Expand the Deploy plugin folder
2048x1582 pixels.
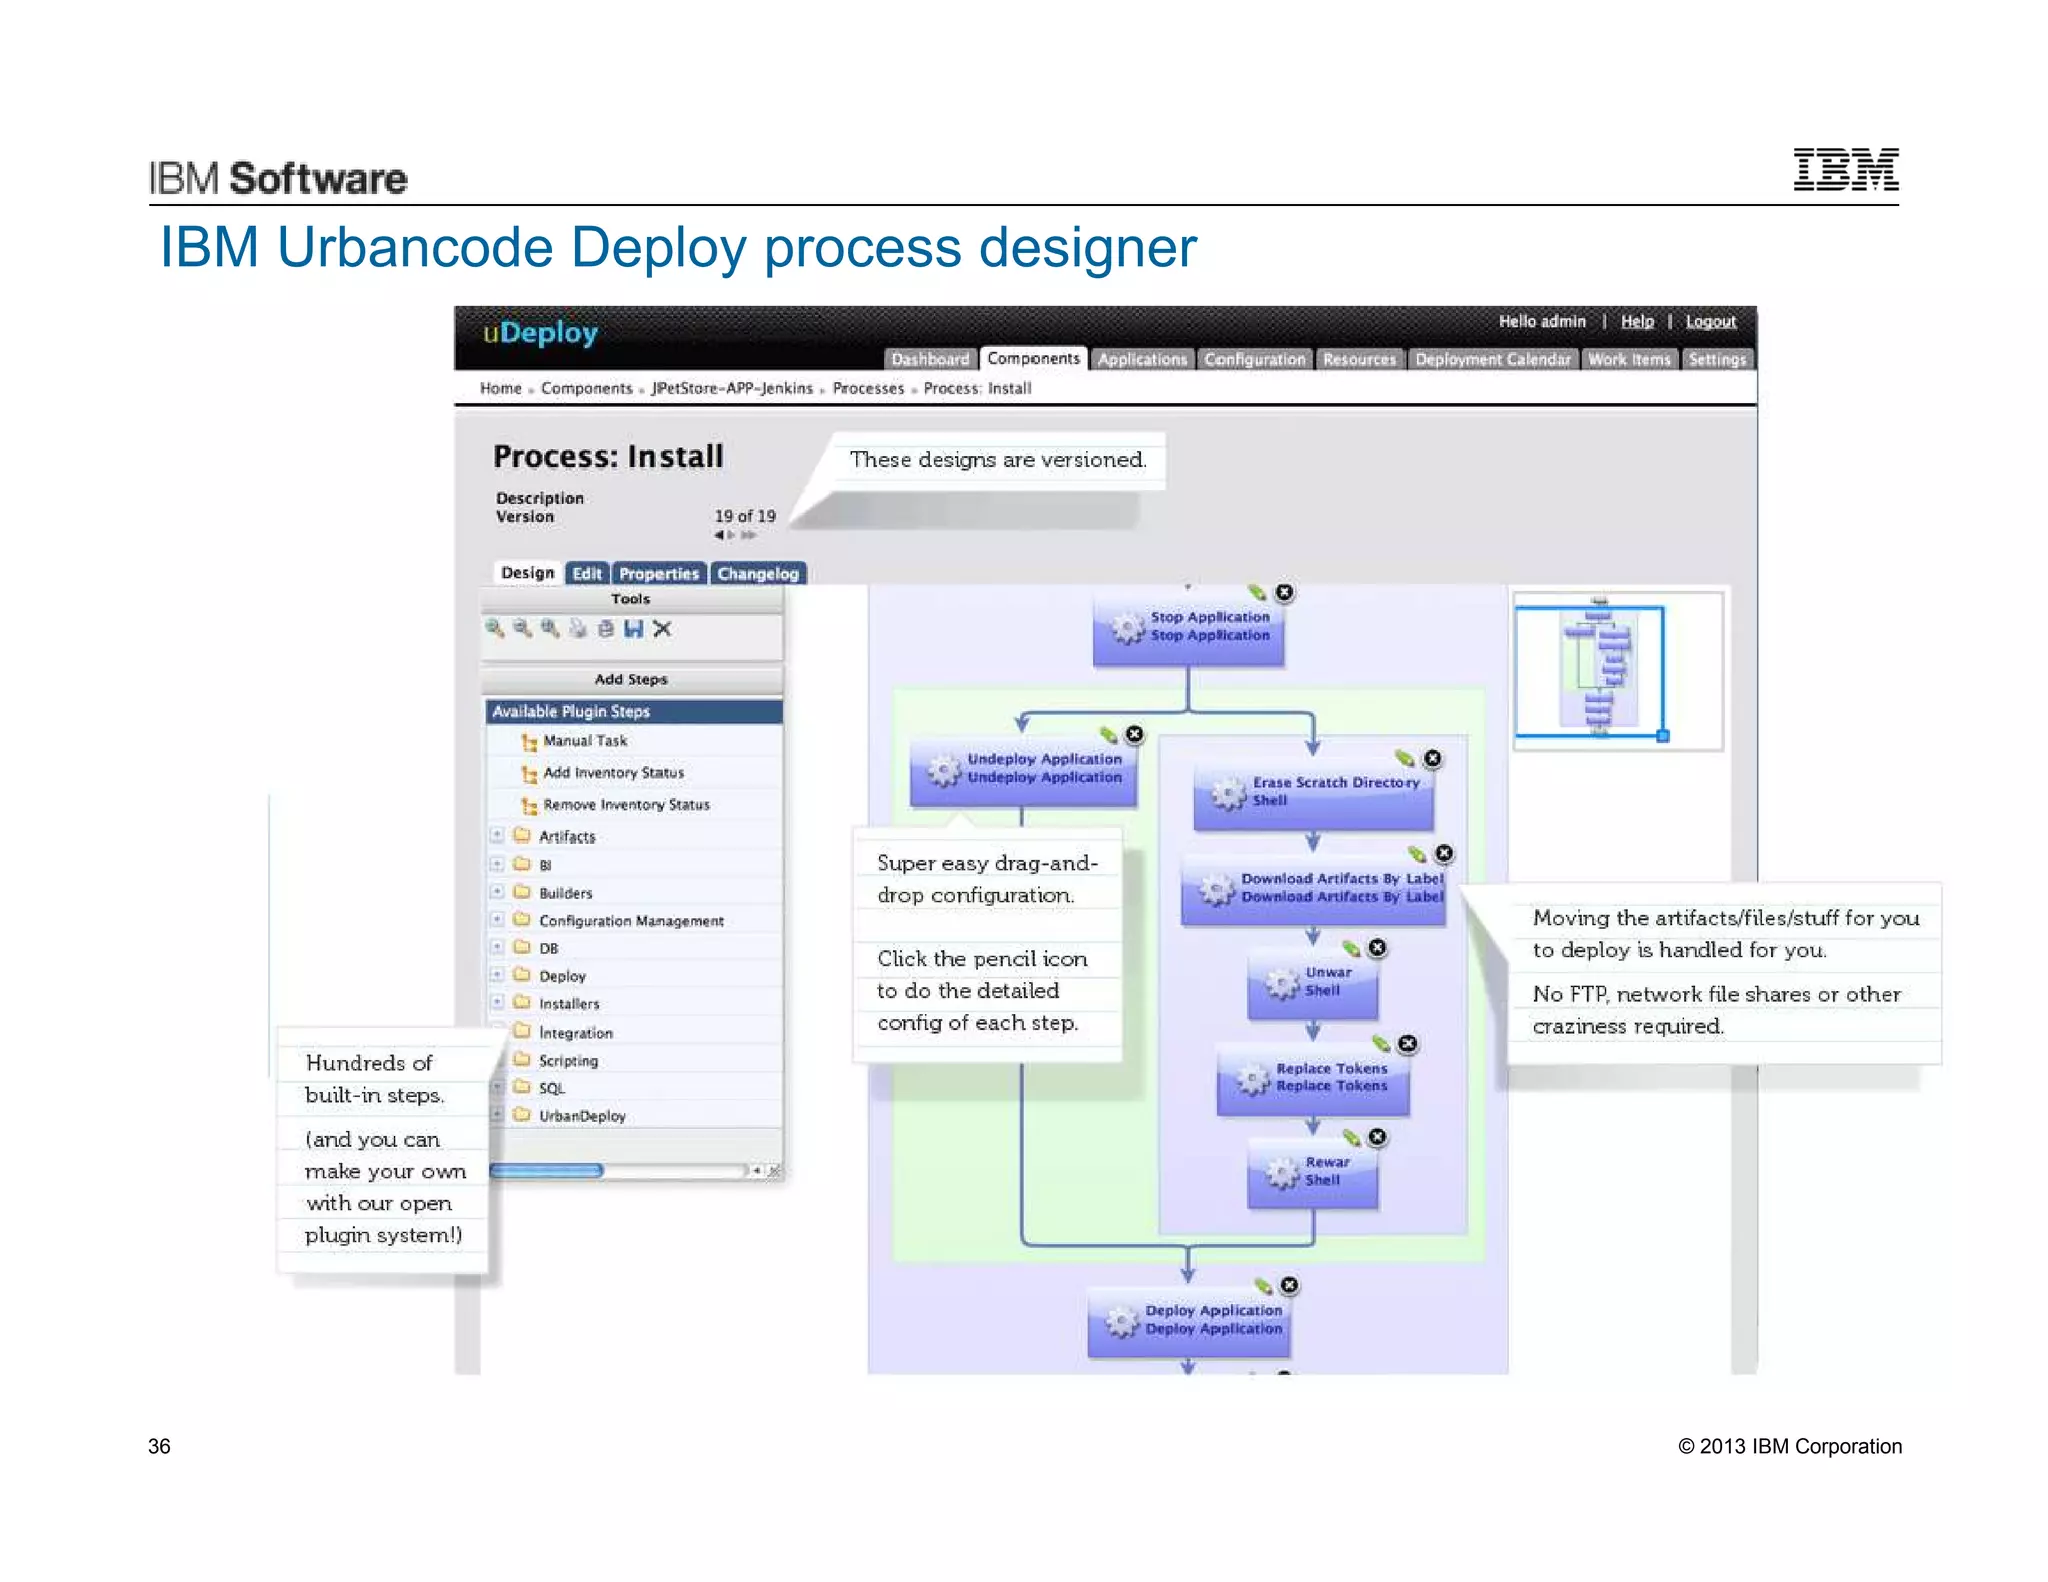point(497,975)
